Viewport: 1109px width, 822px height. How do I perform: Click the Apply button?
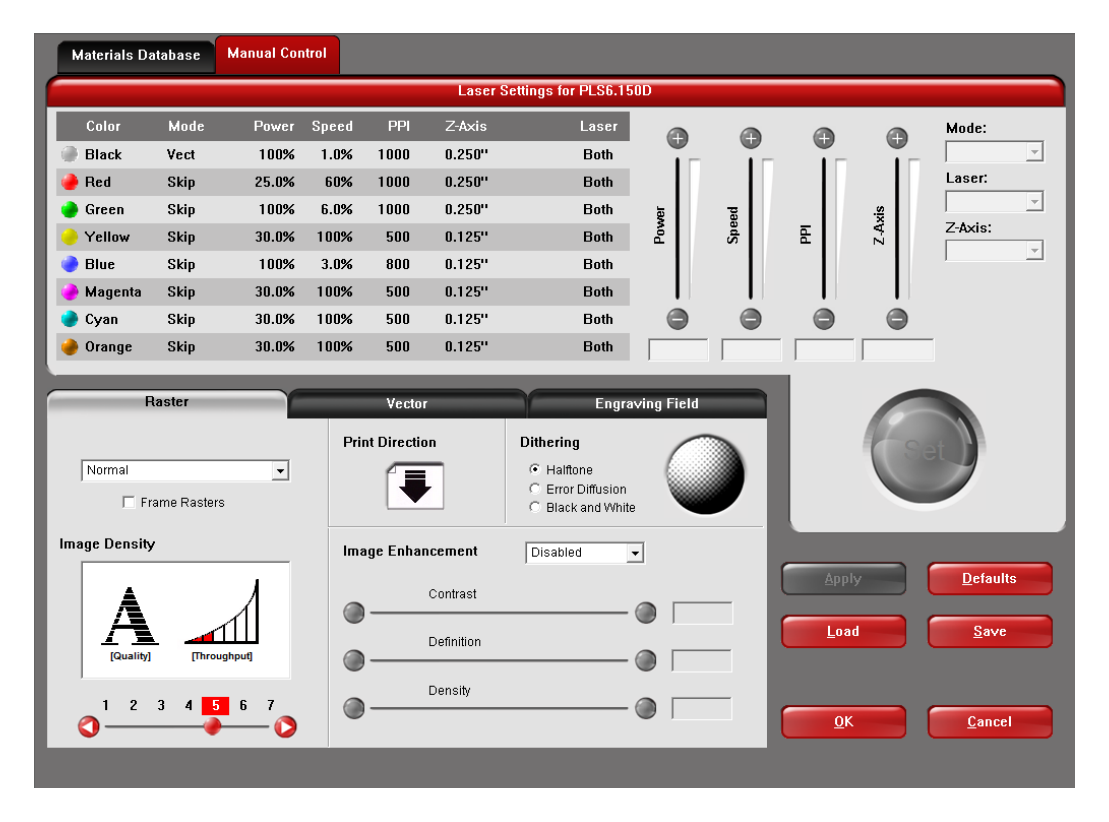point(843,579)
